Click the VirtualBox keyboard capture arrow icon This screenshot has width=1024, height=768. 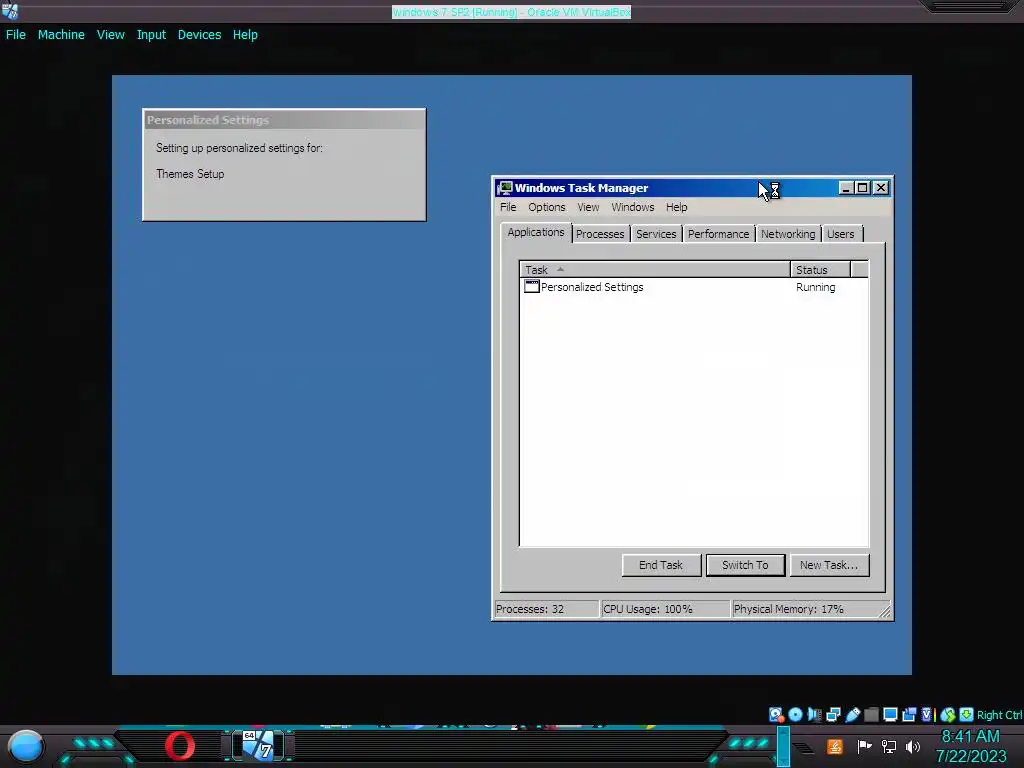click(967, 714)
